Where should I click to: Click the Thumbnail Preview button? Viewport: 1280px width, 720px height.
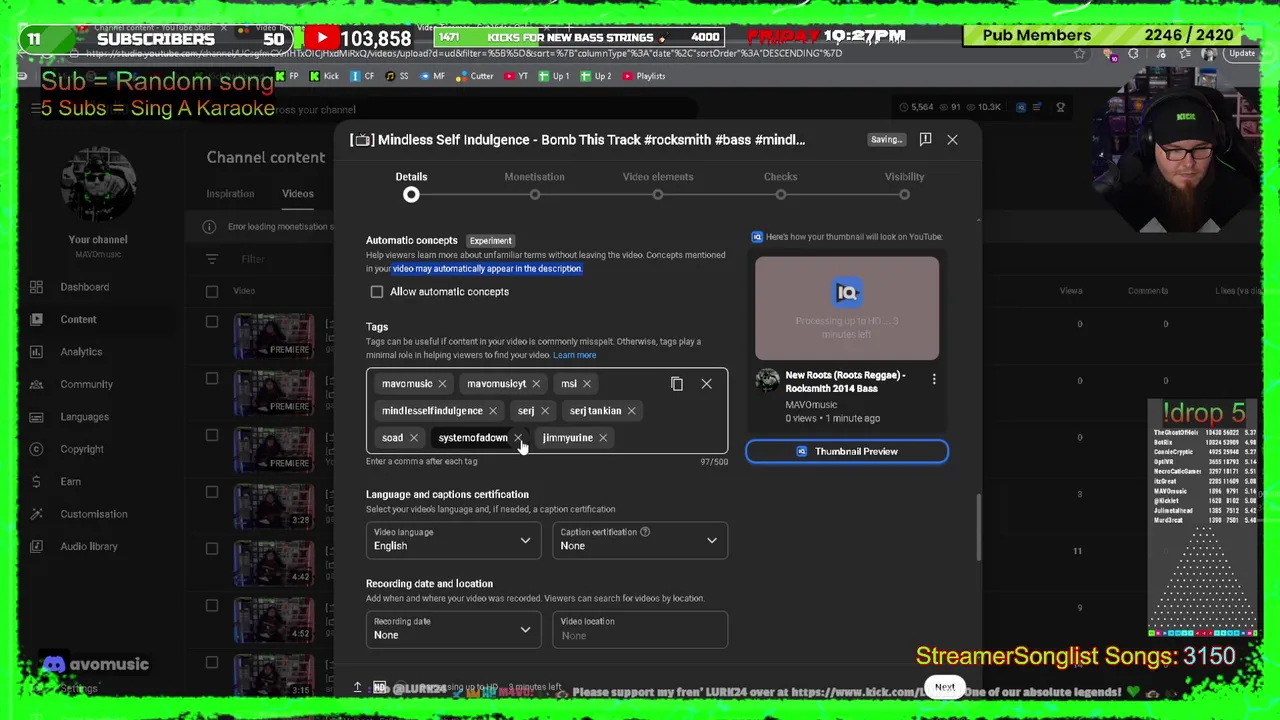(x=847, y=451)
